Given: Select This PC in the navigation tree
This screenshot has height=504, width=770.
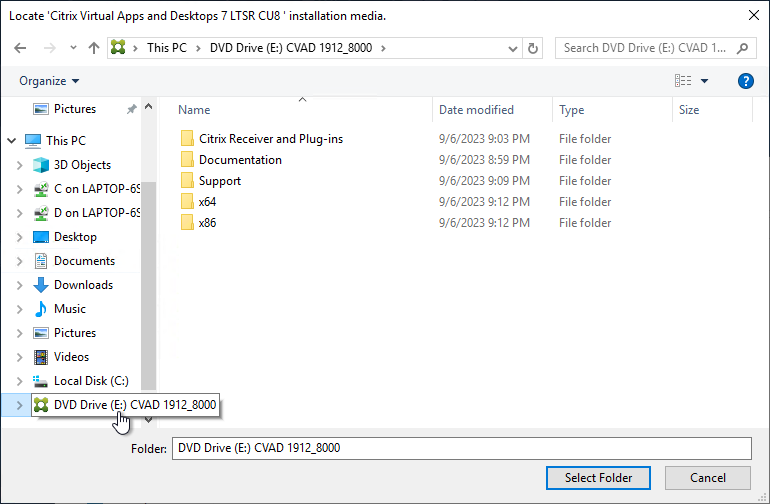Looking at the screenshot, I should tap(66, 141).
